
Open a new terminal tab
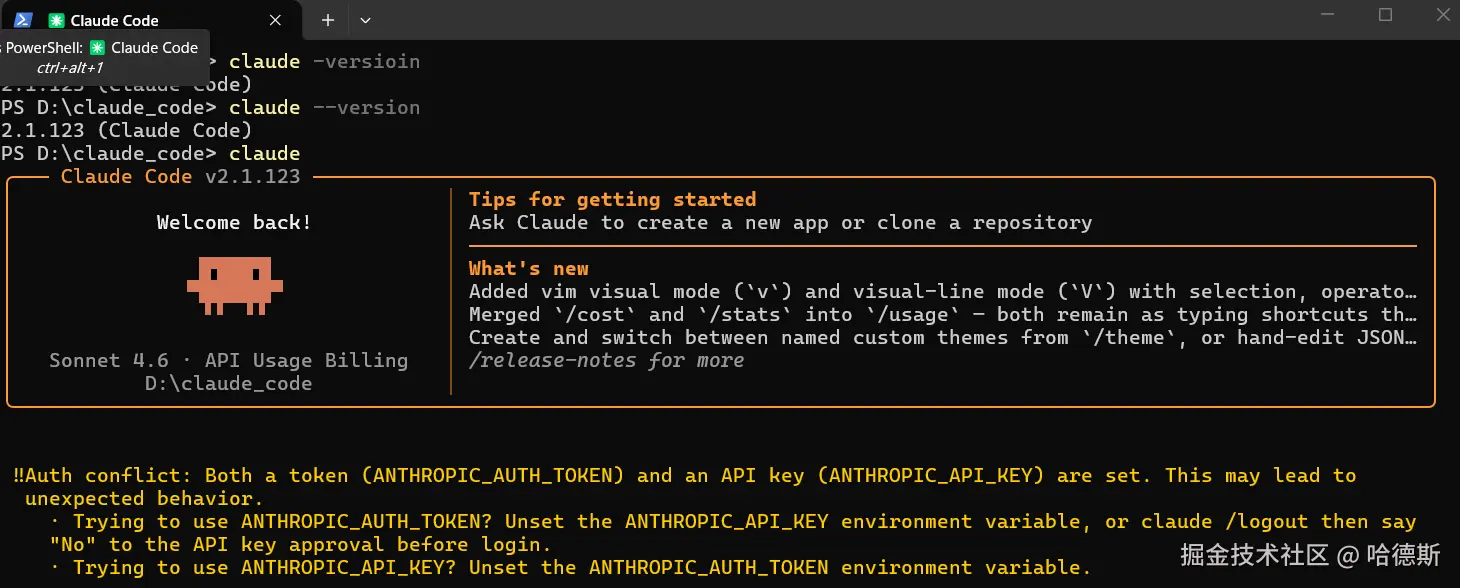click(327, 20)
